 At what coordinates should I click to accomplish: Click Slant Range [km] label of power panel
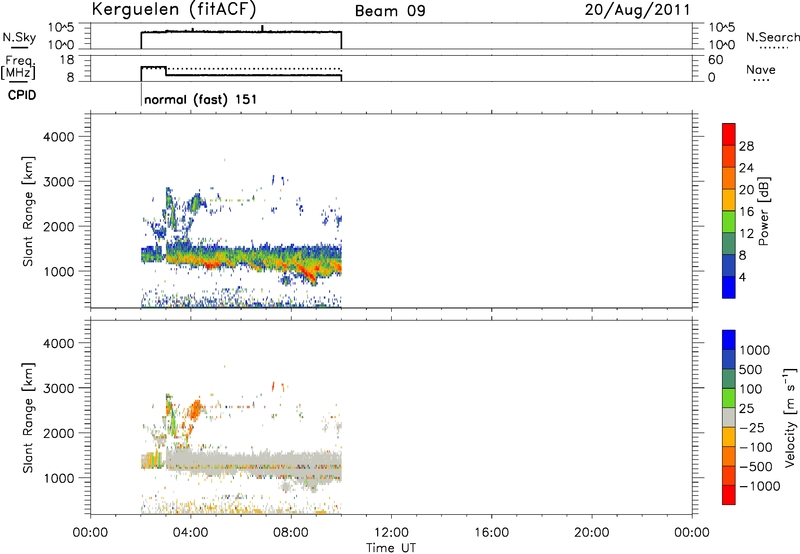click(x=28, y=211)
